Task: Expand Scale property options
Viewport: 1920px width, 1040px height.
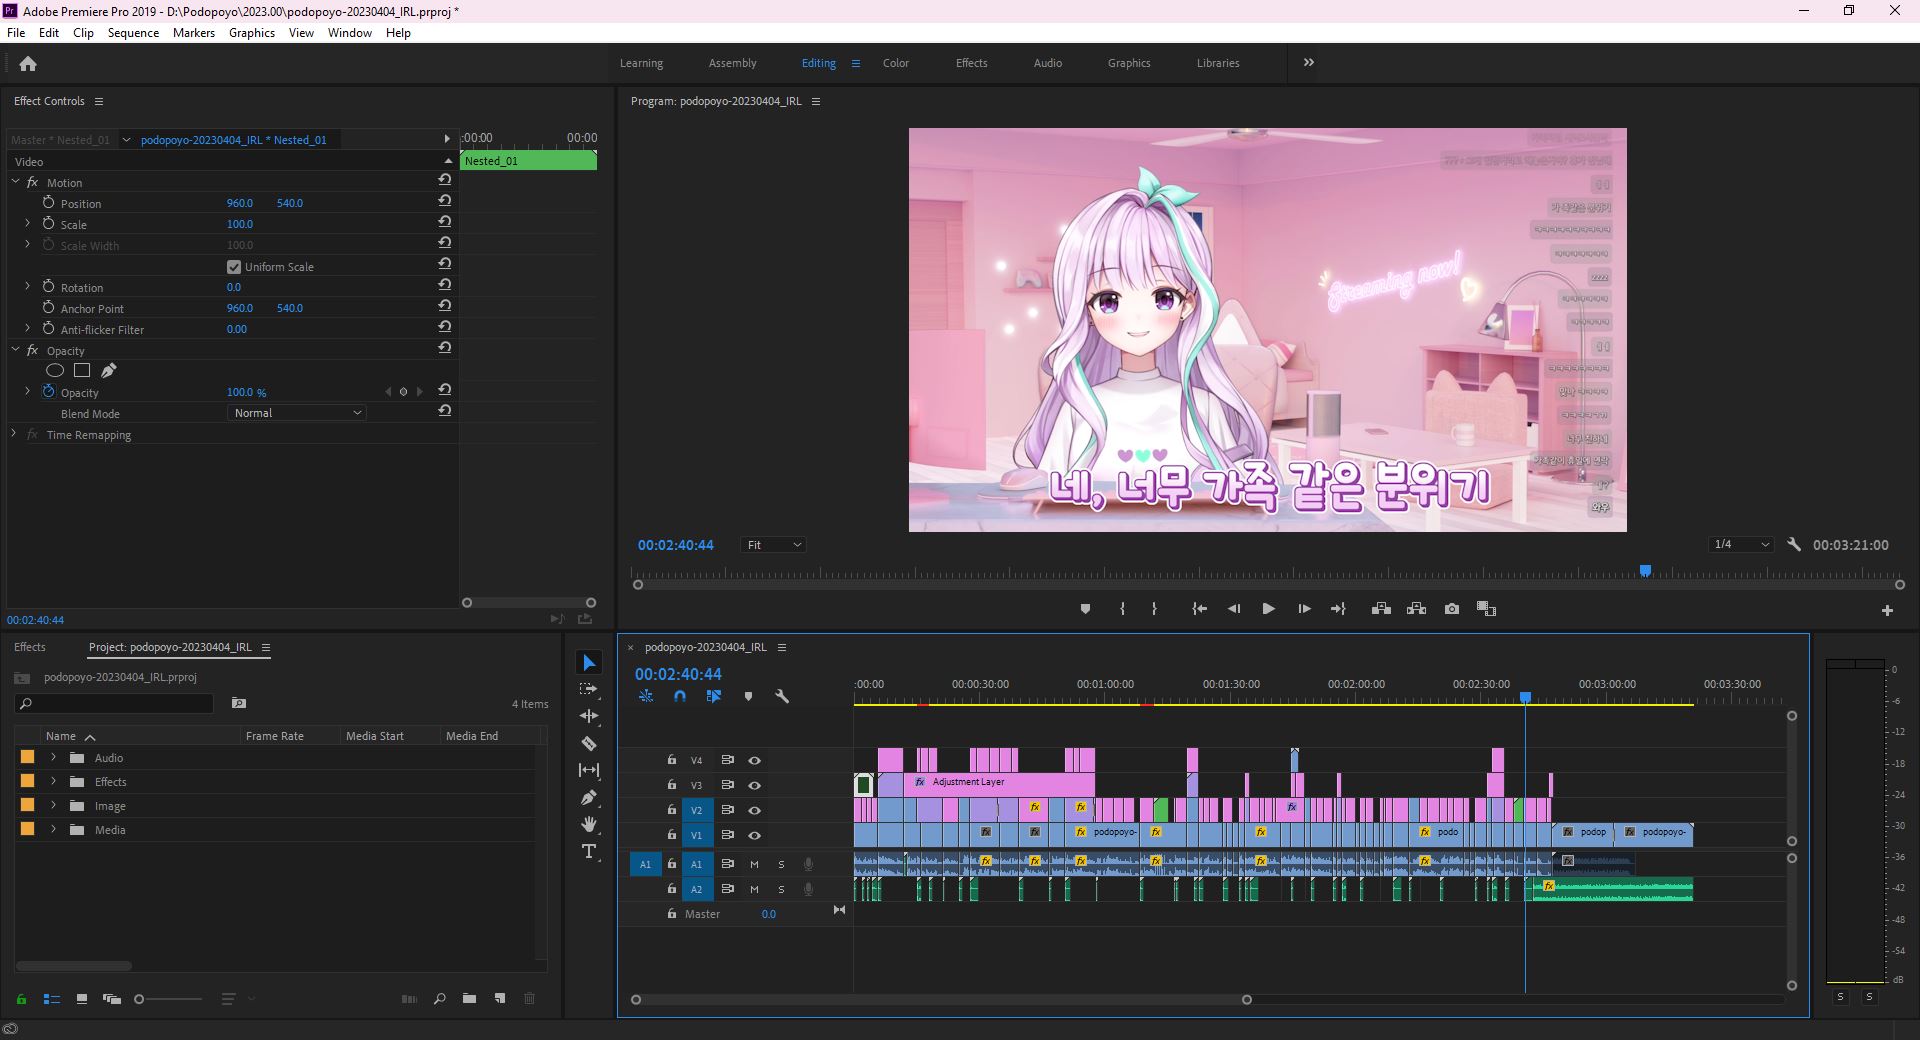Action: tap(28, 224)
